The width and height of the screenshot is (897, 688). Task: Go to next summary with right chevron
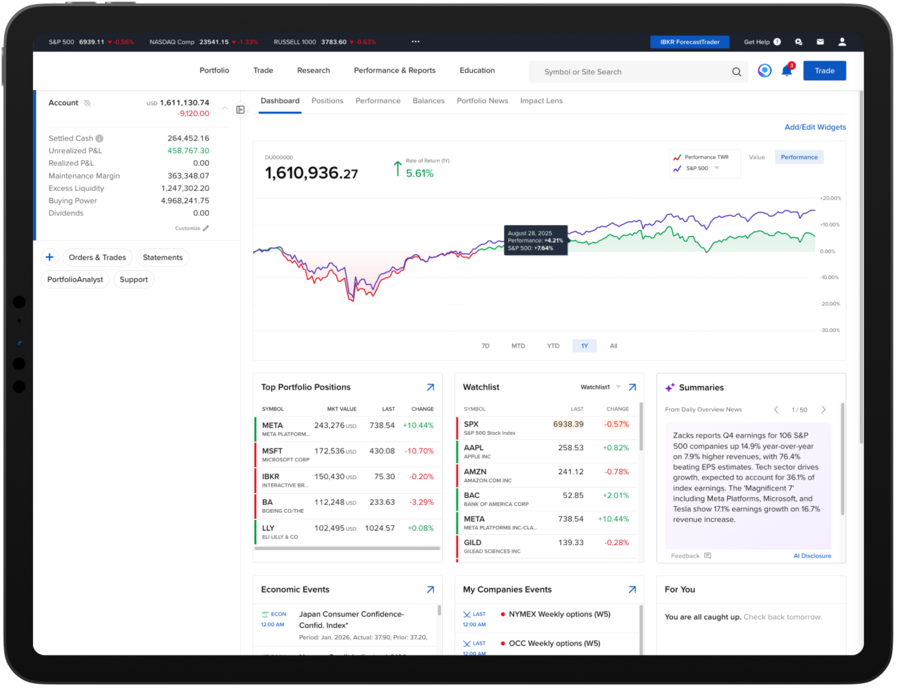(x=823, y=409)
